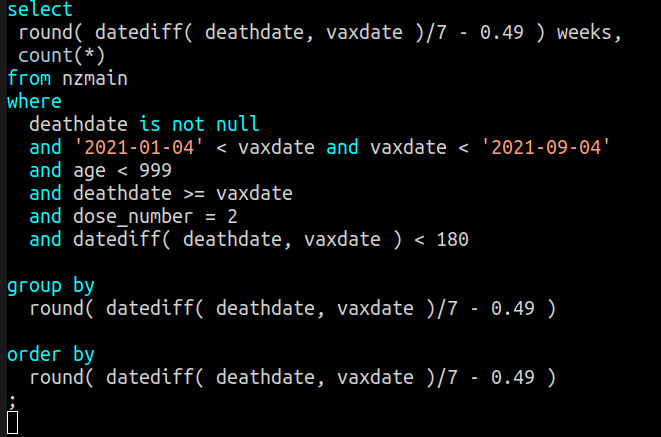Click the number 180 in the datediff condition
The height and width of the screenshot is (437, 661).
452,239
